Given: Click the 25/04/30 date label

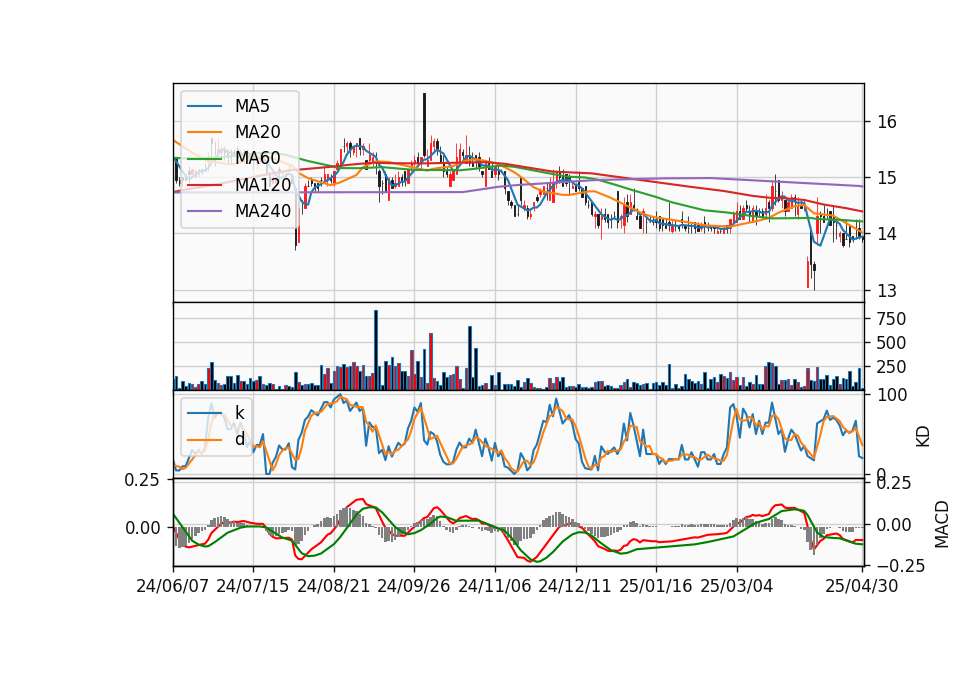Looking at the screenshot, I should click(861, 586).
